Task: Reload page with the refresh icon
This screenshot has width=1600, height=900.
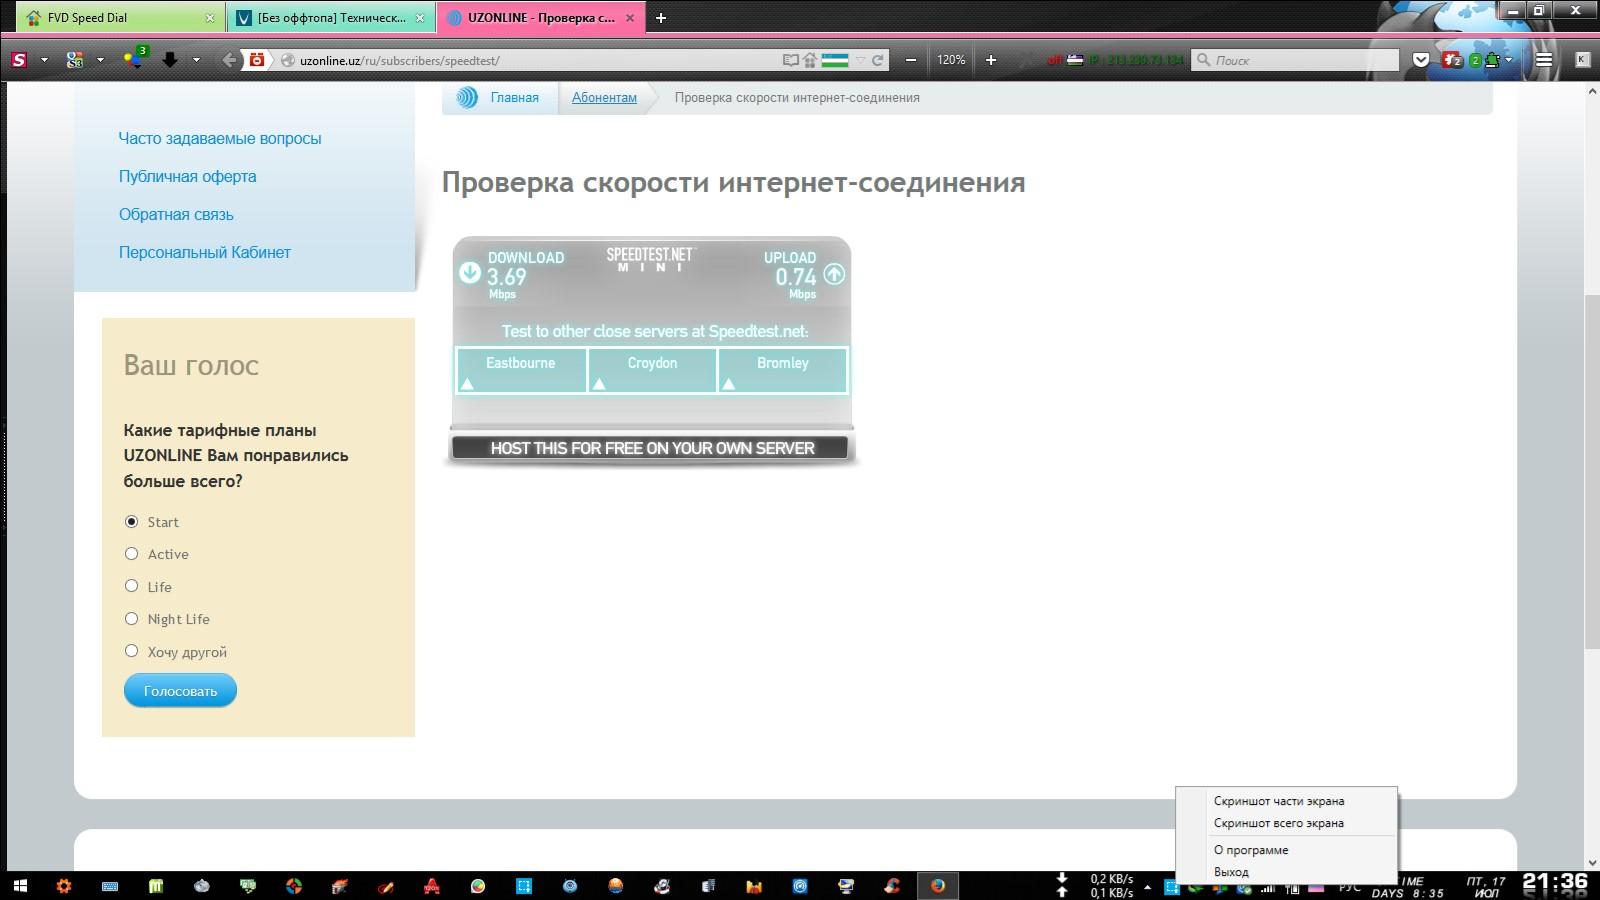Action: click(x=878, y=60)
